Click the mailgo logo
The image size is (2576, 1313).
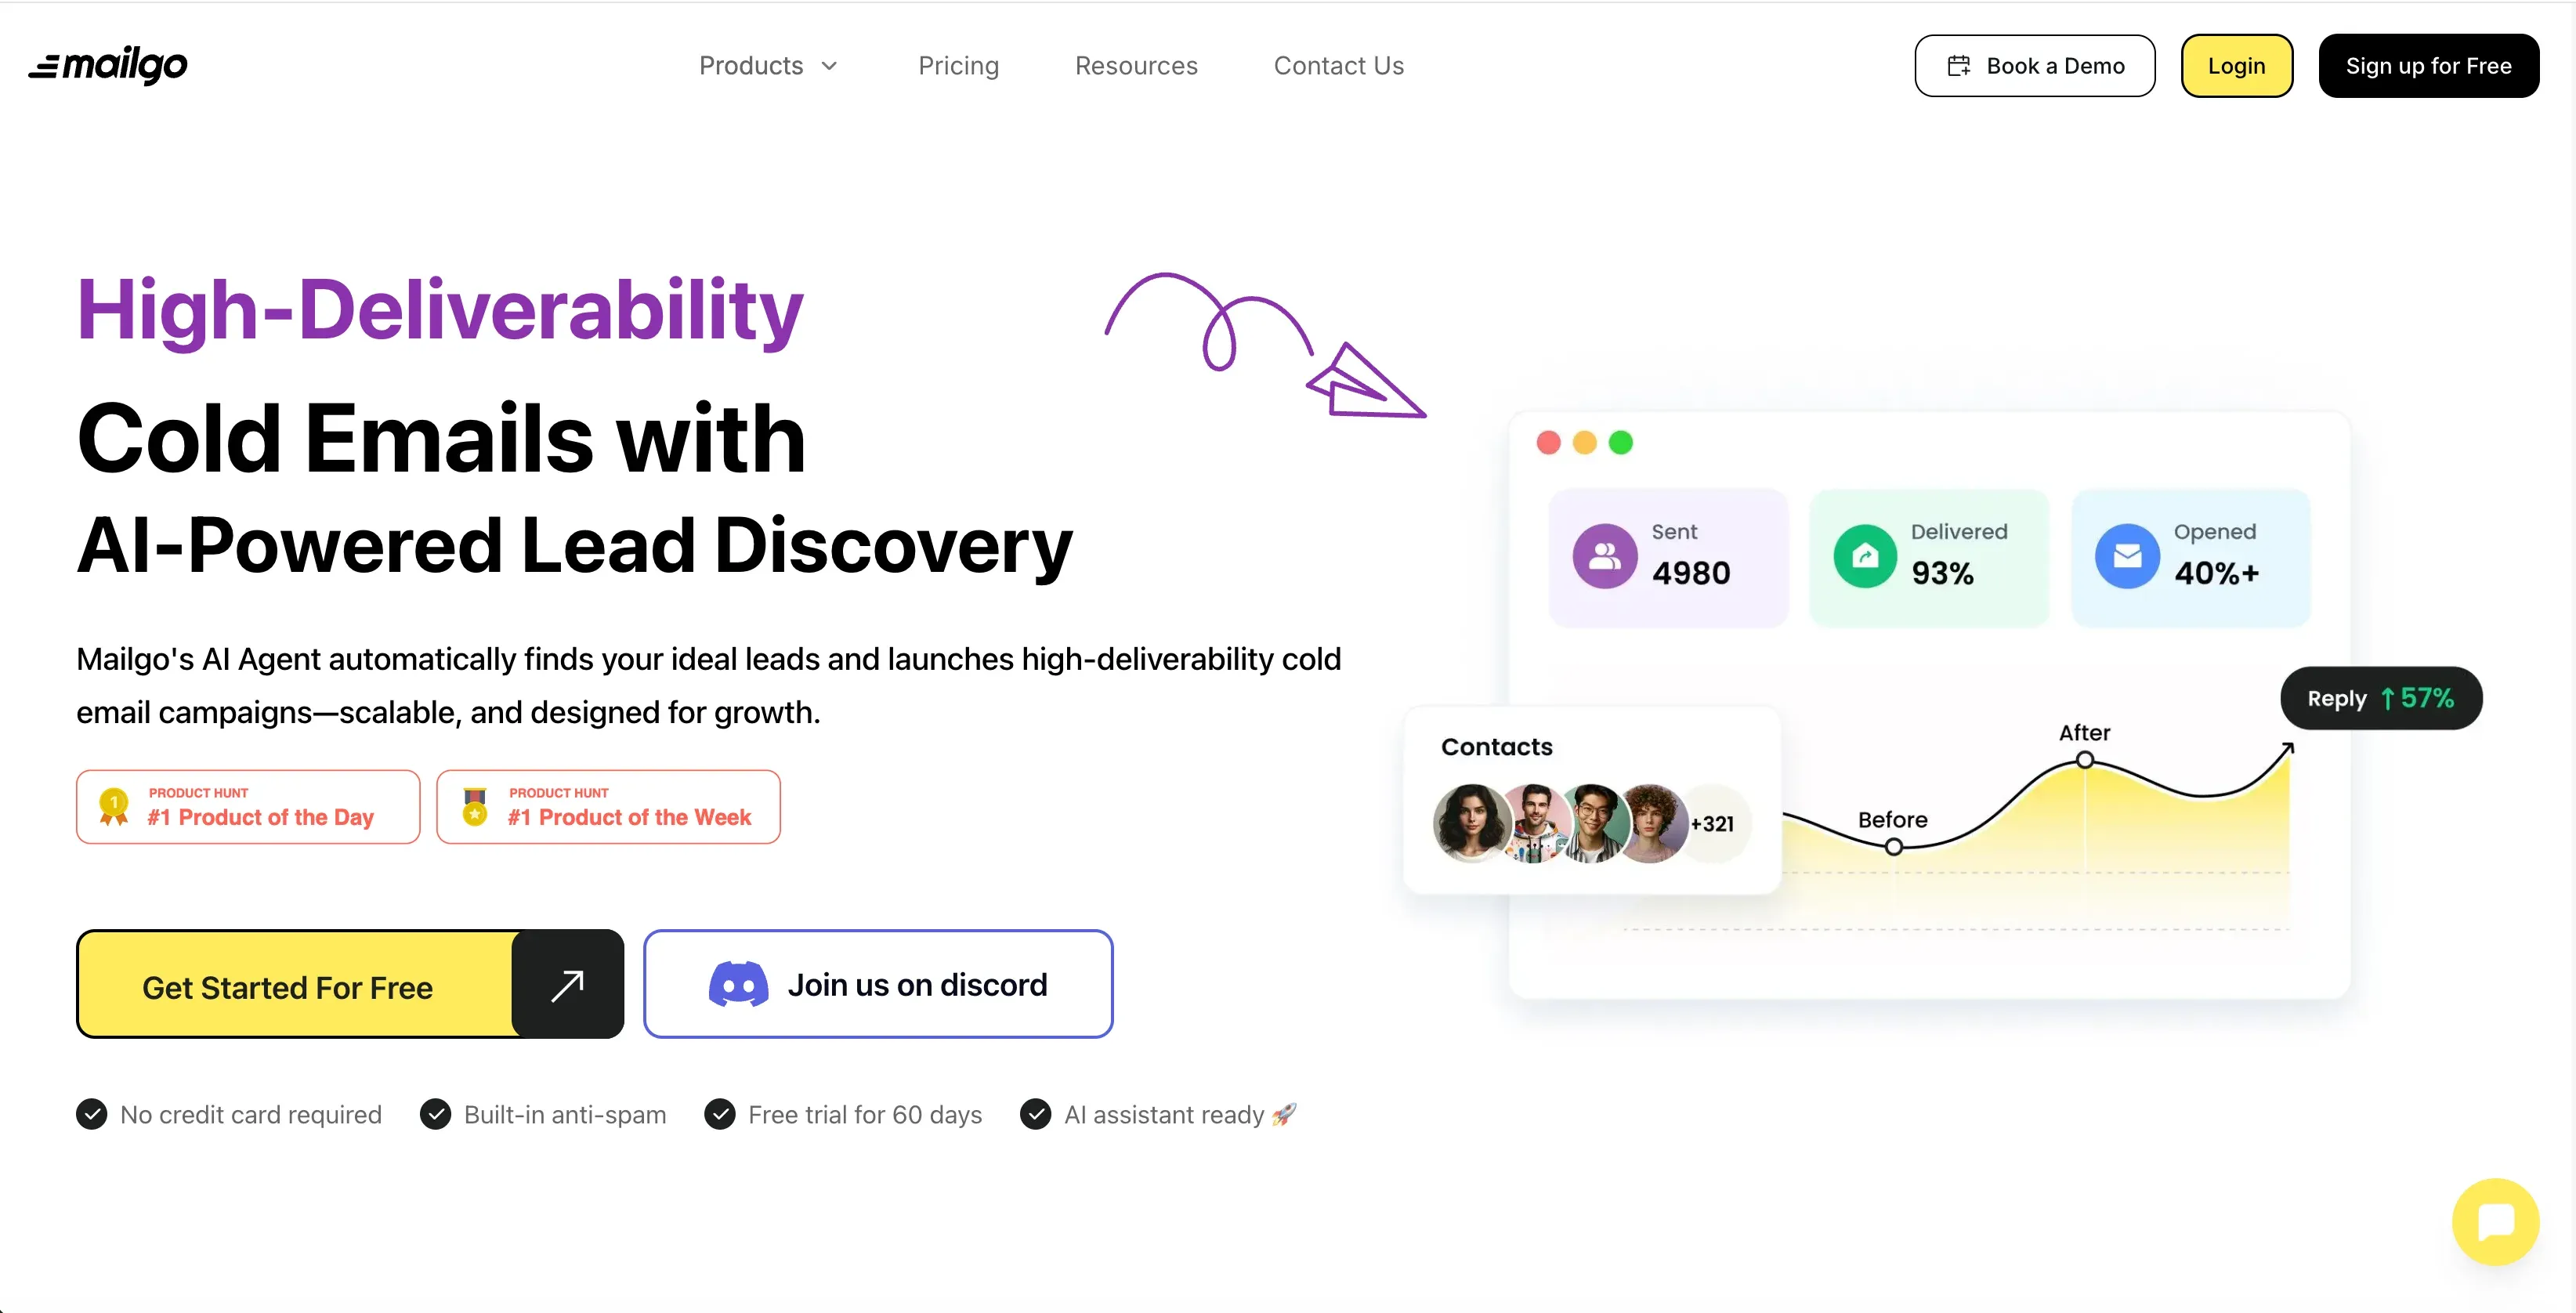108,66
